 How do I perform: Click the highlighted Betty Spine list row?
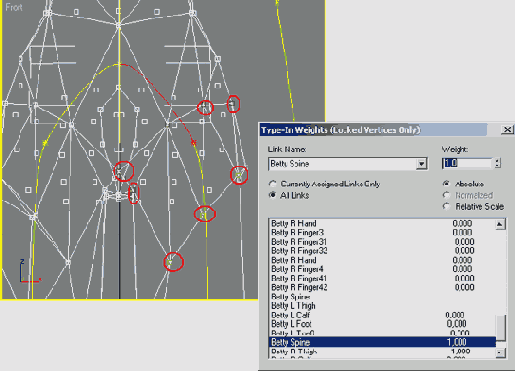(x=382, y=342)
